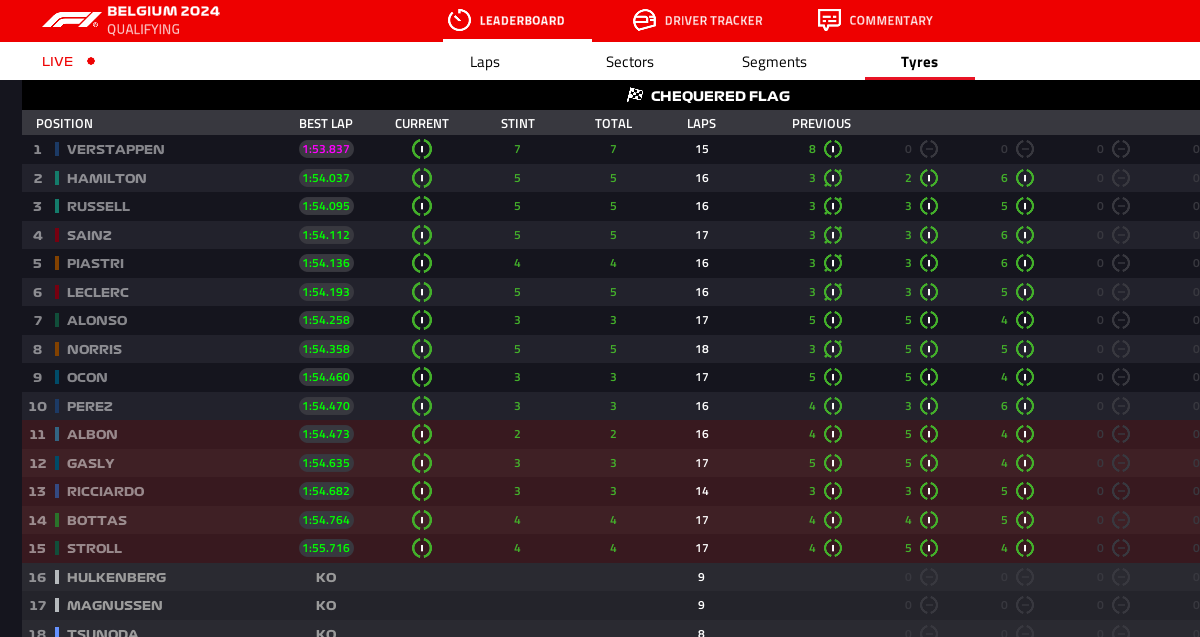Click the Commentary speech bubble icon

coord(829,20)
